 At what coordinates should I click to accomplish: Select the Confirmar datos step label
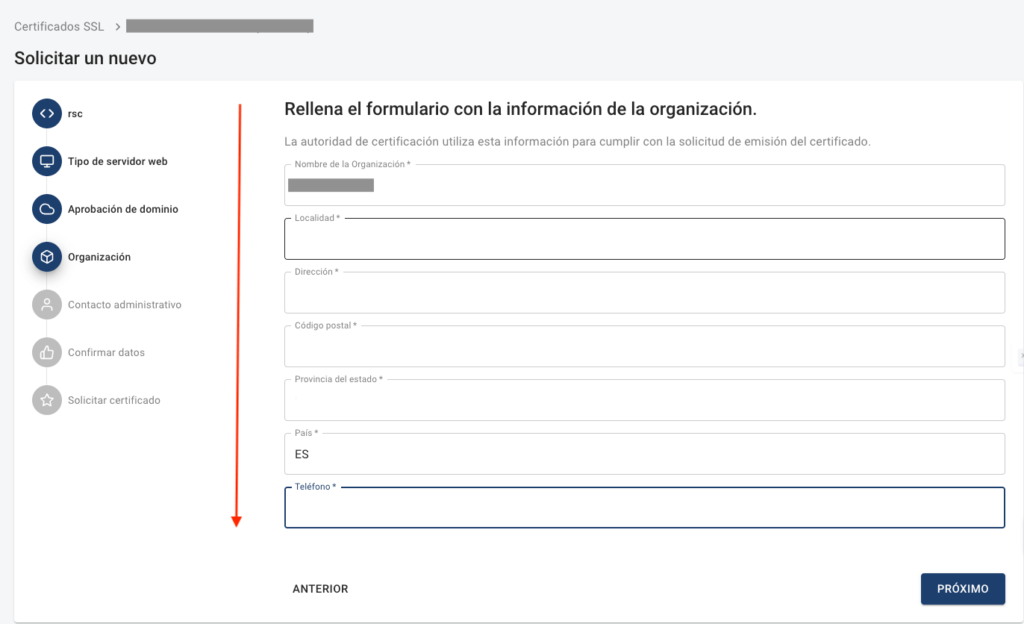(x=106, y=352)
